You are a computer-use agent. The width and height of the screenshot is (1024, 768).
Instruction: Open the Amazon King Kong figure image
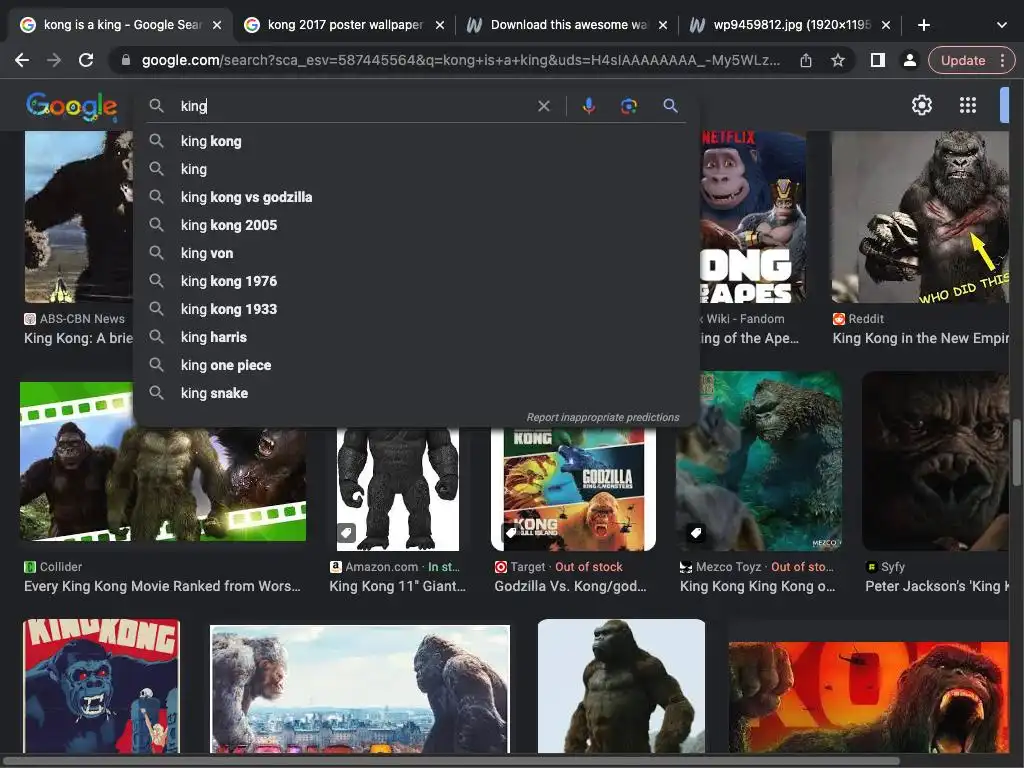pyautogui.click(x=398, y=488)
